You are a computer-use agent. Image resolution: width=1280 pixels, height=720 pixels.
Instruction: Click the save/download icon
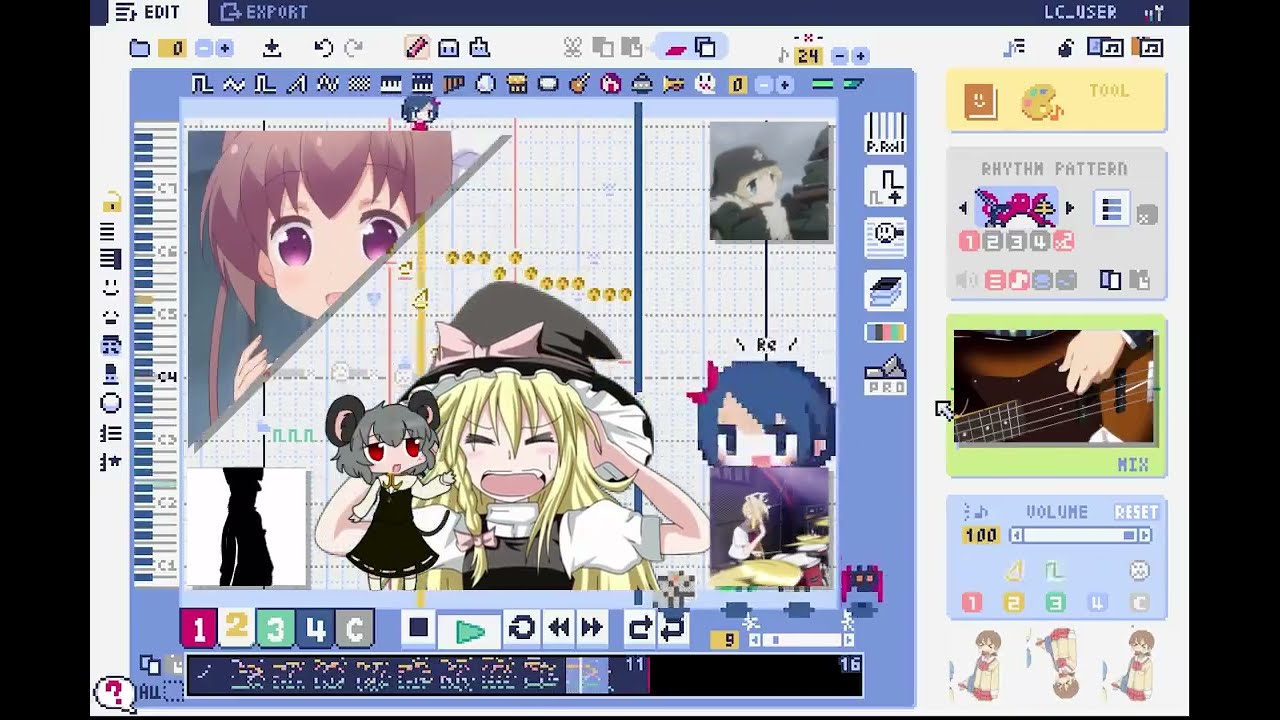272,48
